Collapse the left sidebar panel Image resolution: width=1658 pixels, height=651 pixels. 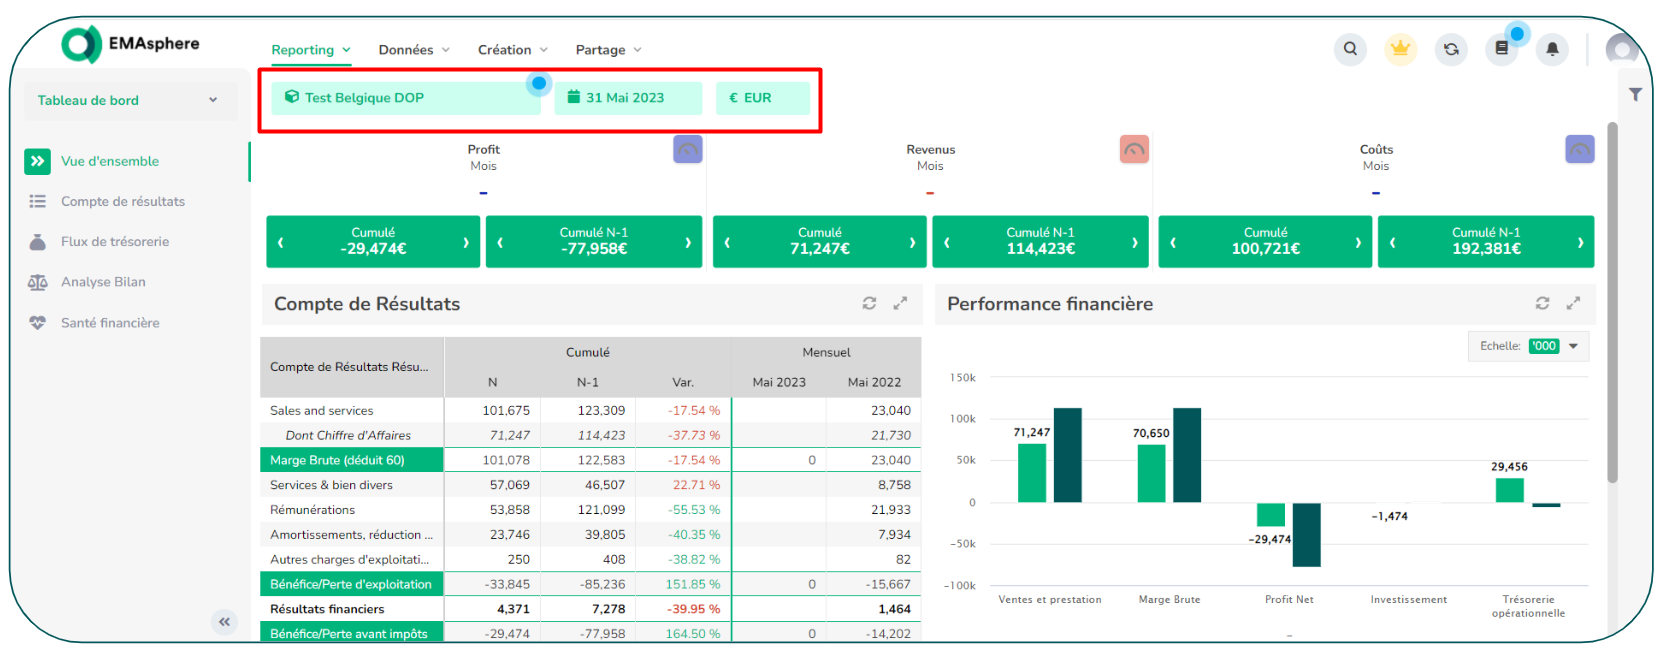pos(225,622)
